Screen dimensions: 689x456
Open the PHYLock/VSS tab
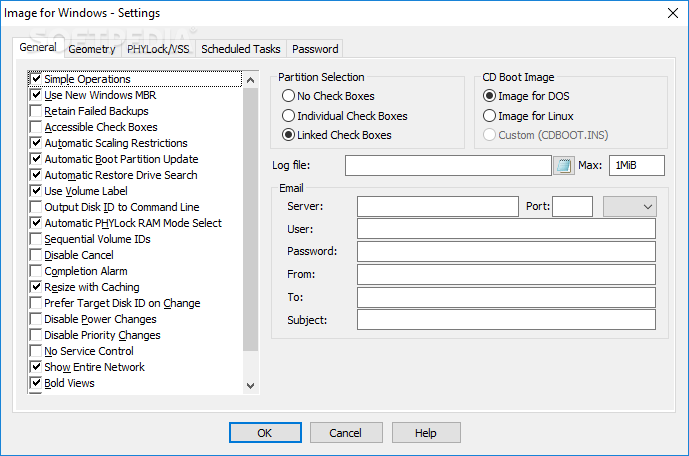[158, 49]
